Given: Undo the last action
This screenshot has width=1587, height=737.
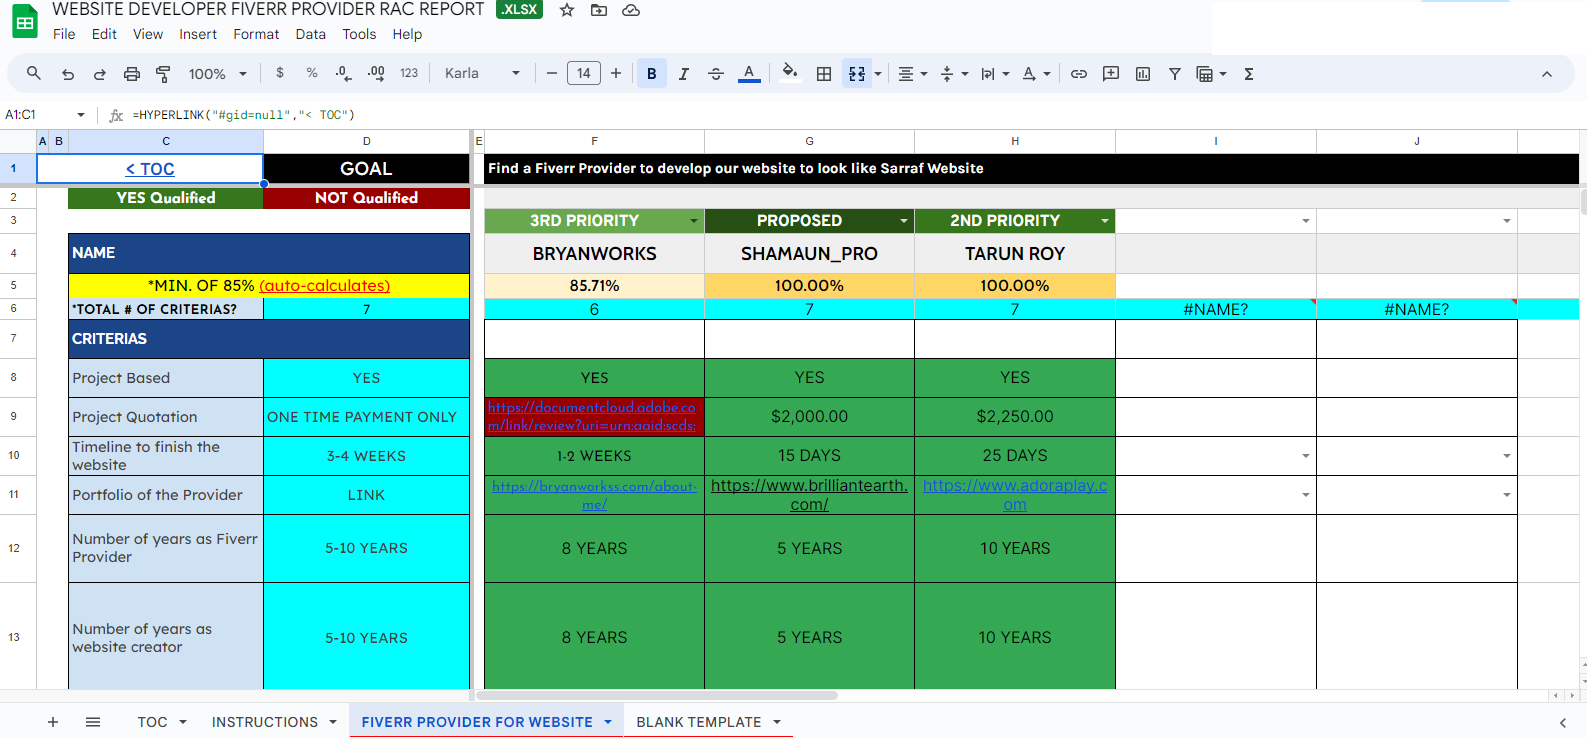Looking at the screenshot, I should [68, 74].
